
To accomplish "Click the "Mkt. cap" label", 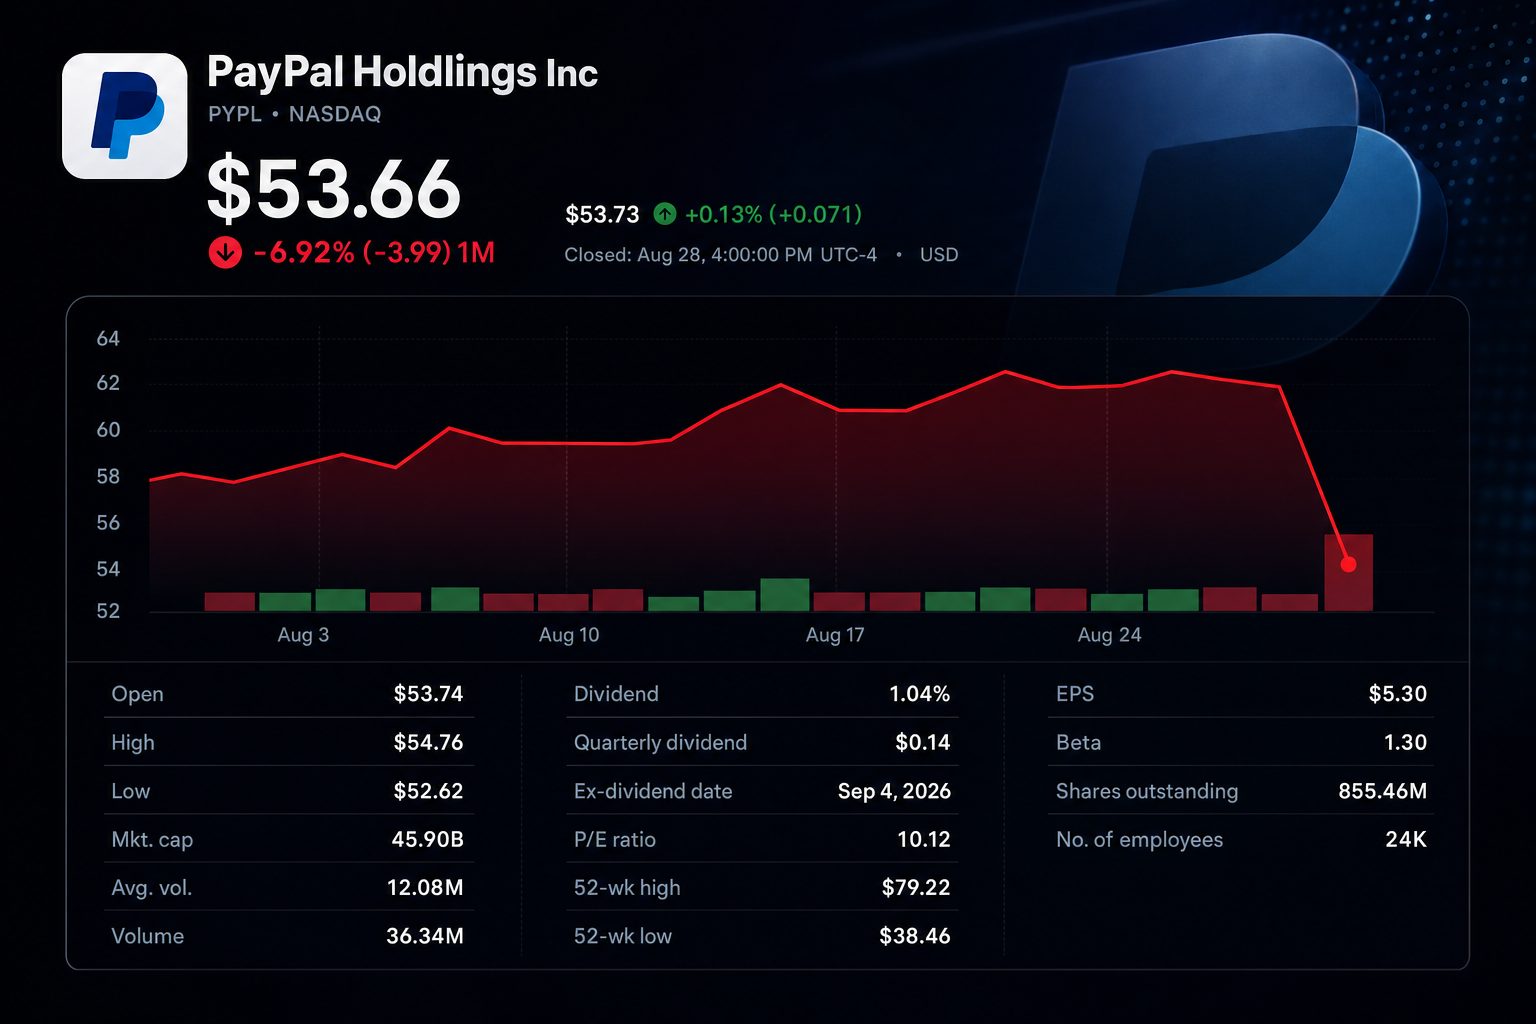I will pyautogui.click(x=152, y=840).
